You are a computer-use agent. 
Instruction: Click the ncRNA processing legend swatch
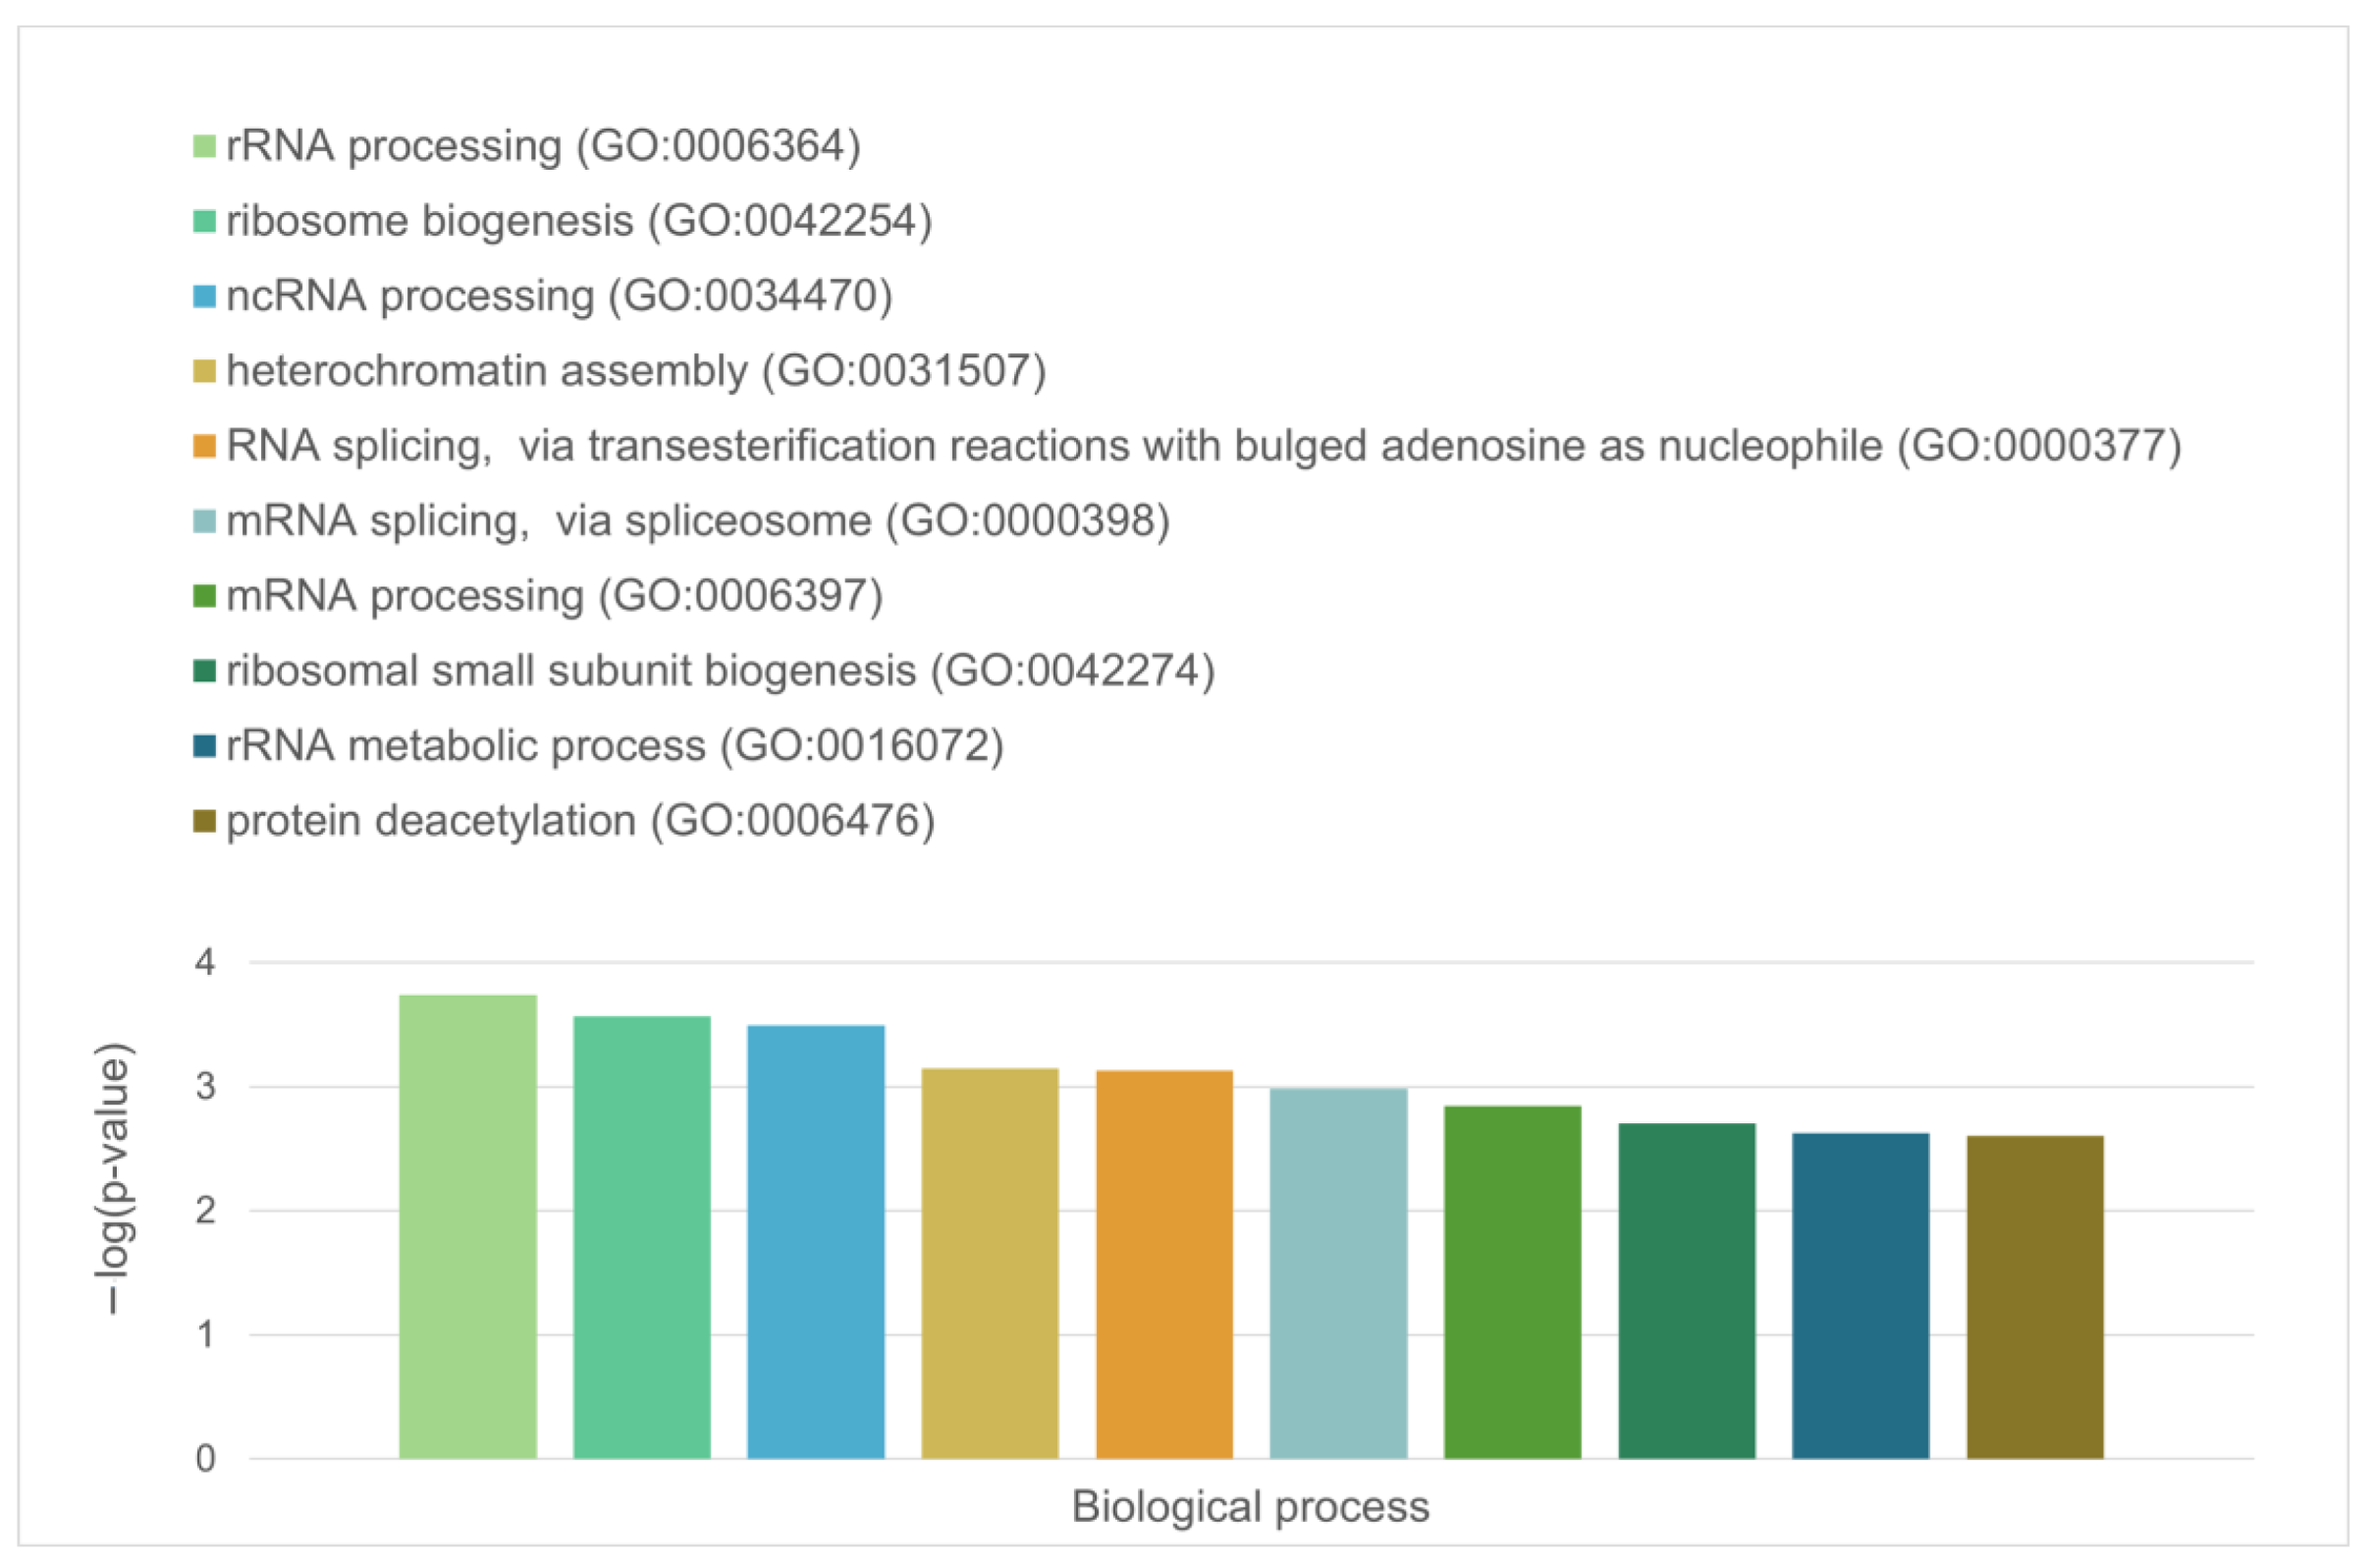(x=204, y=296)
